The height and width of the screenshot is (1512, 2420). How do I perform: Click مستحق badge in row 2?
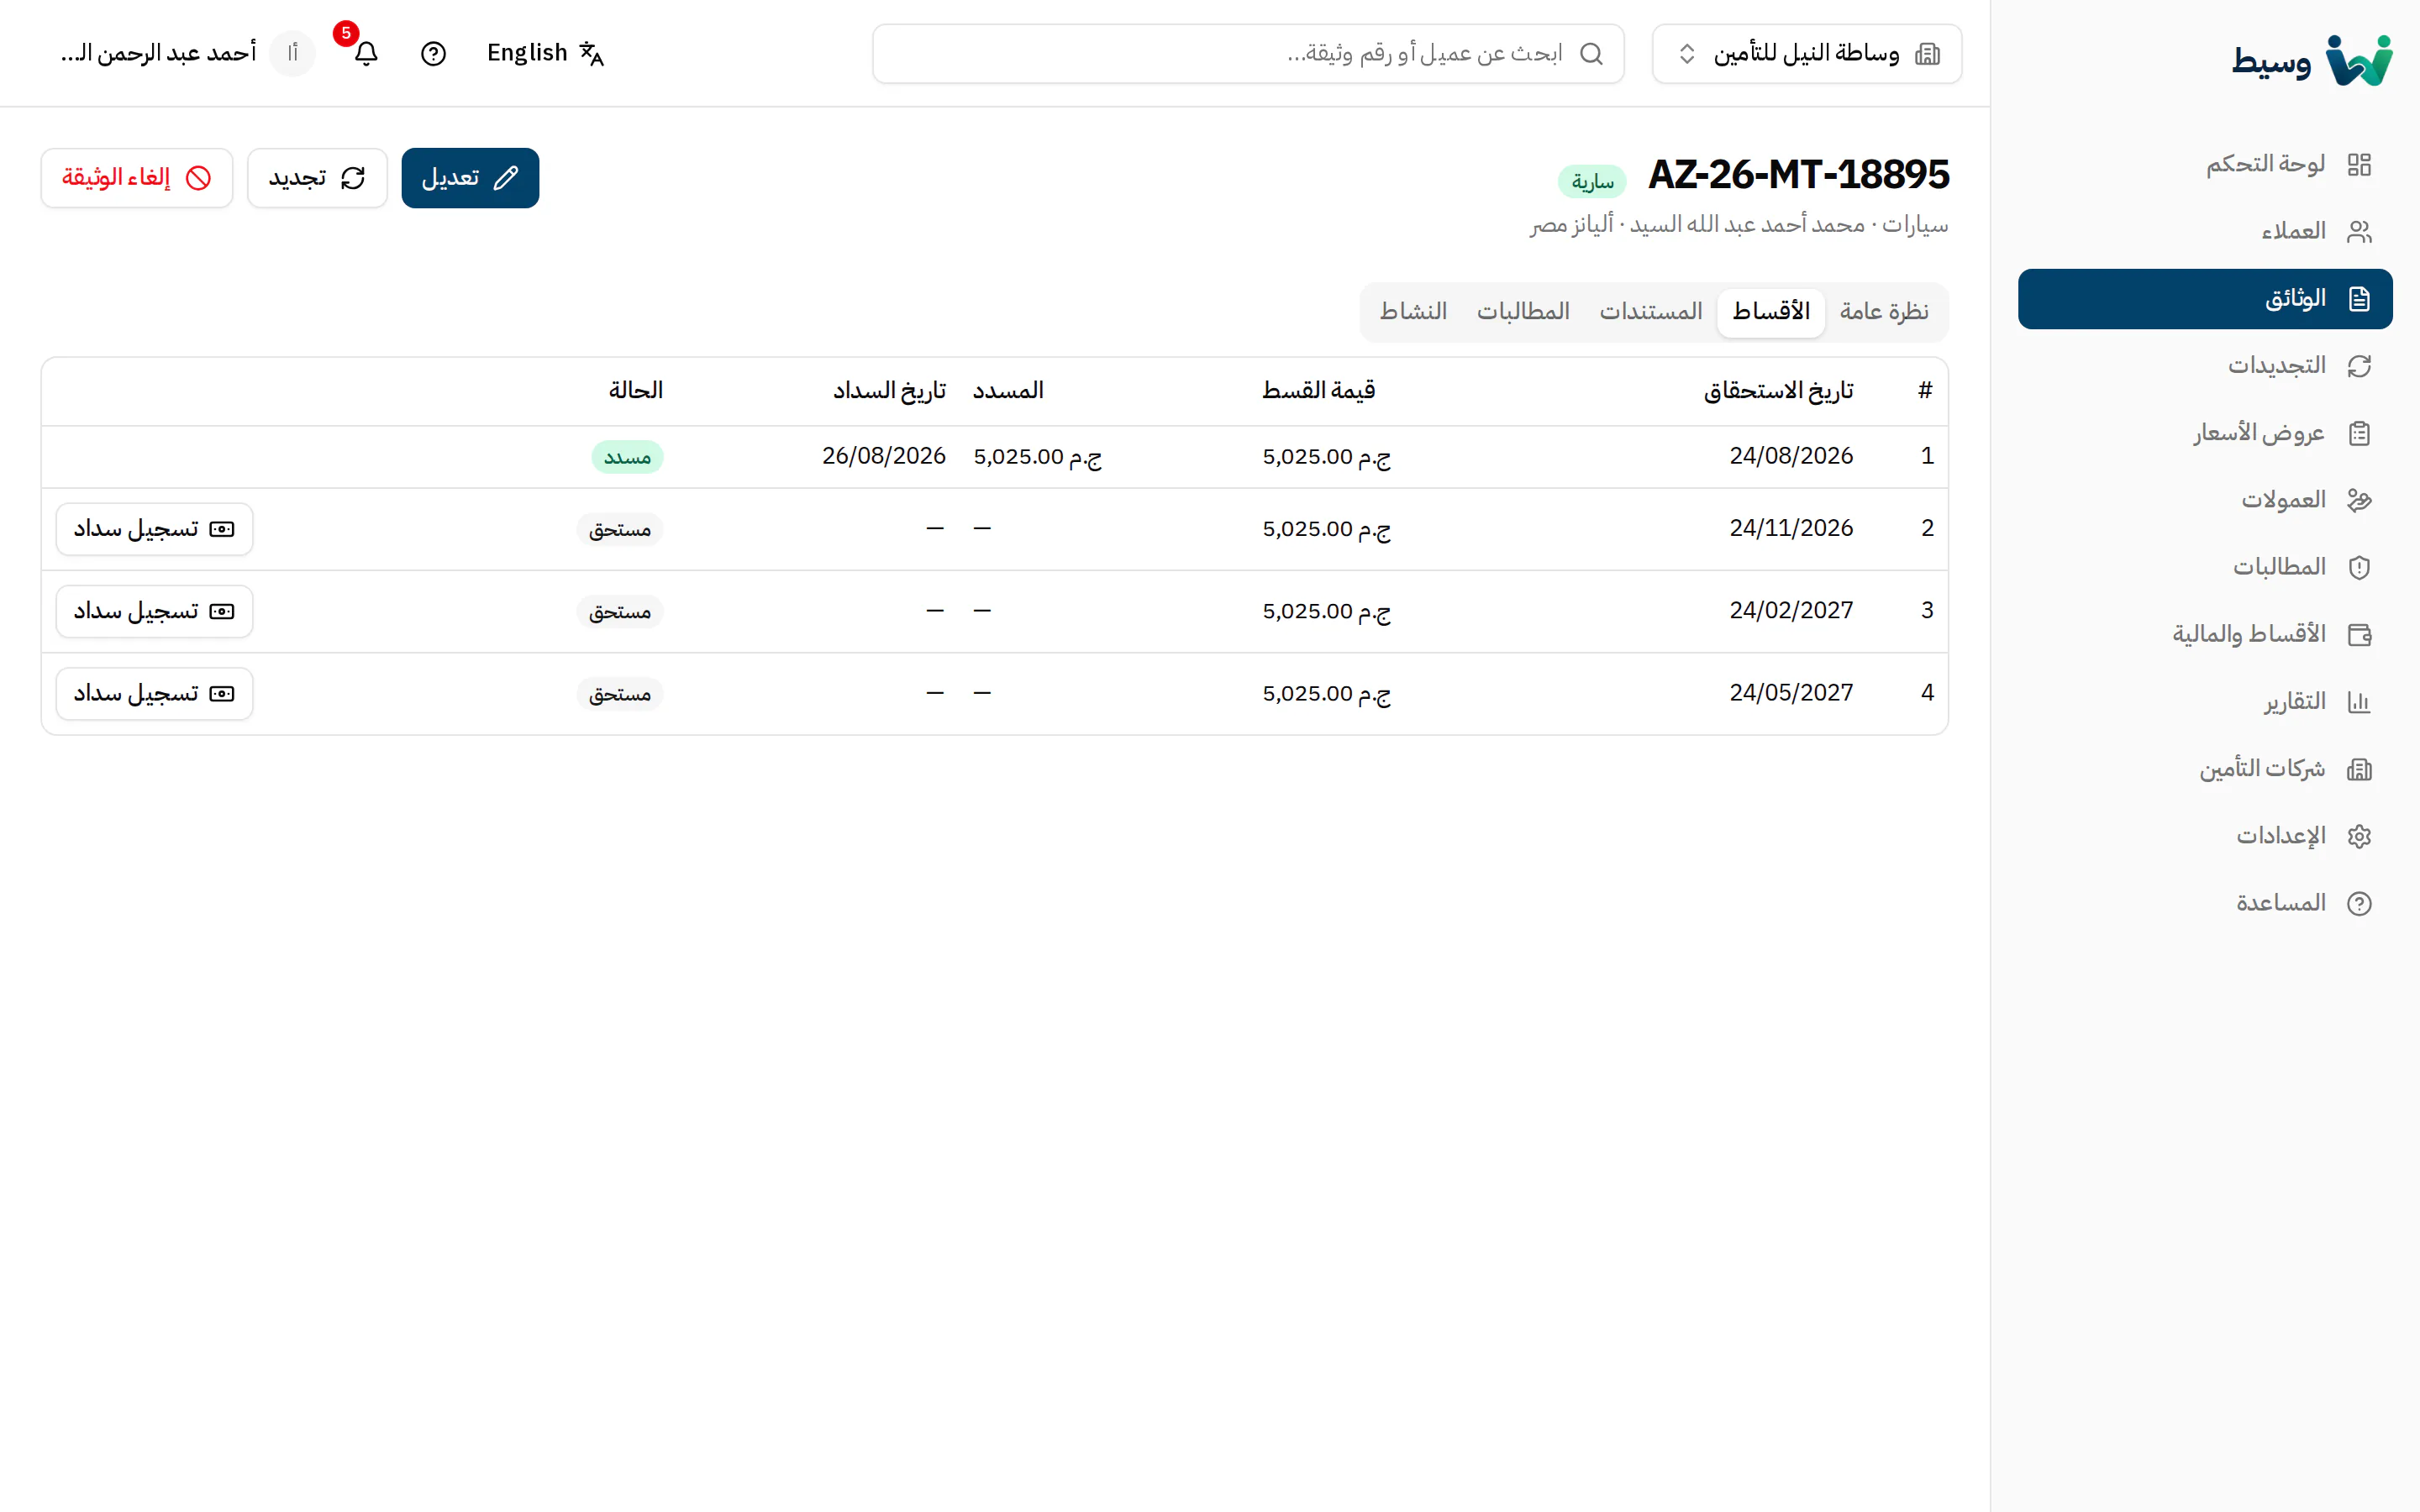pos(620,529)
